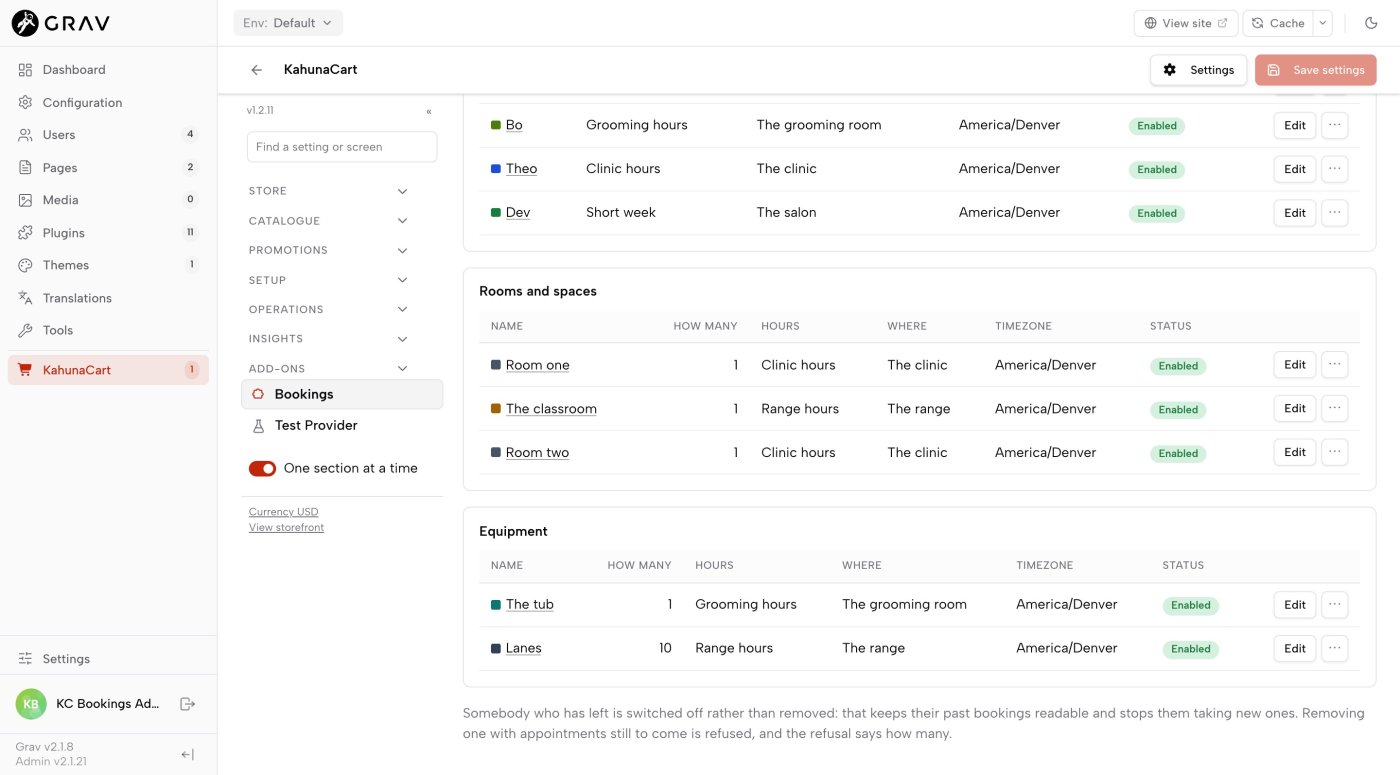This screenshot has width=1400, height=775.
Task: Open more options for Dev row
Action: click(x=1335, y=213)
